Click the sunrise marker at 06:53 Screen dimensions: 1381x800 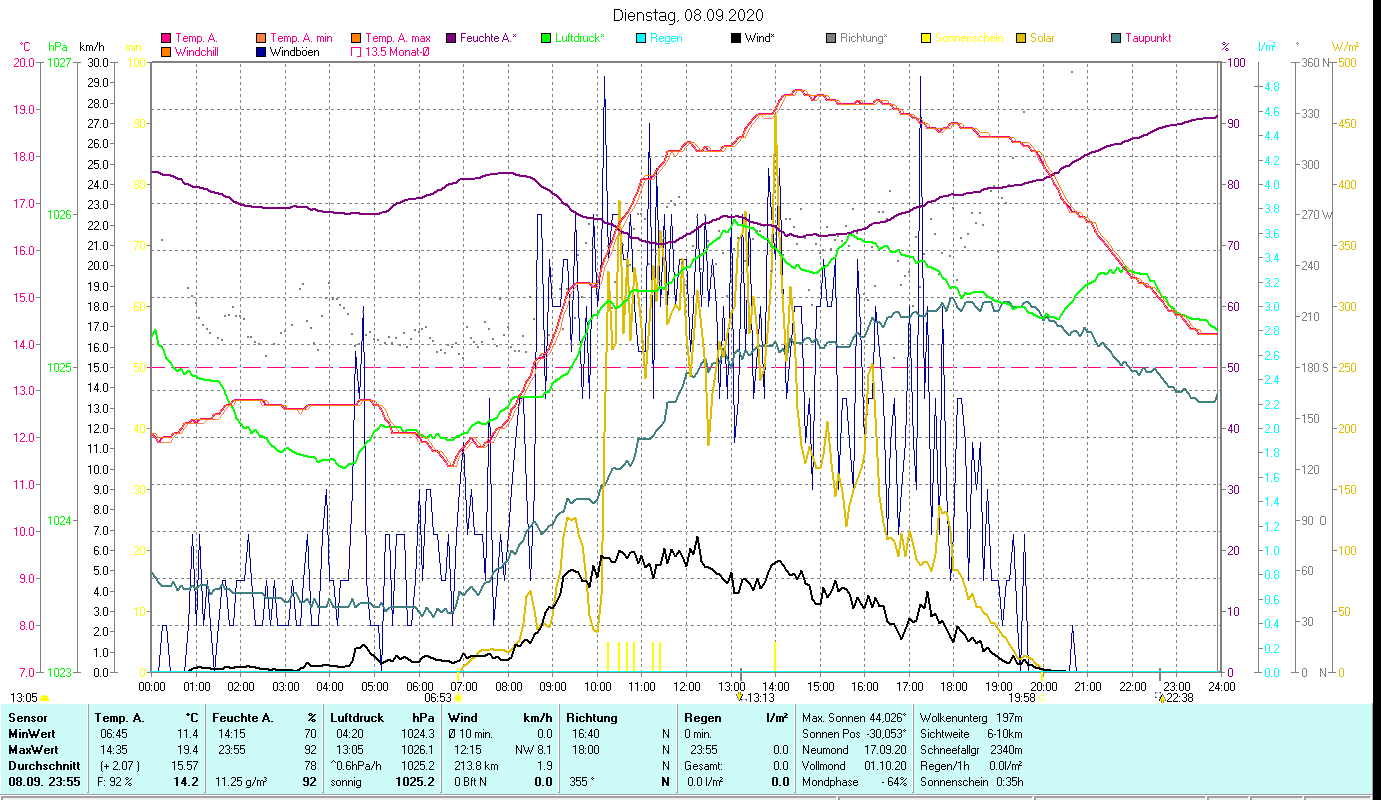pyautogui.click(x=458, y=698)
